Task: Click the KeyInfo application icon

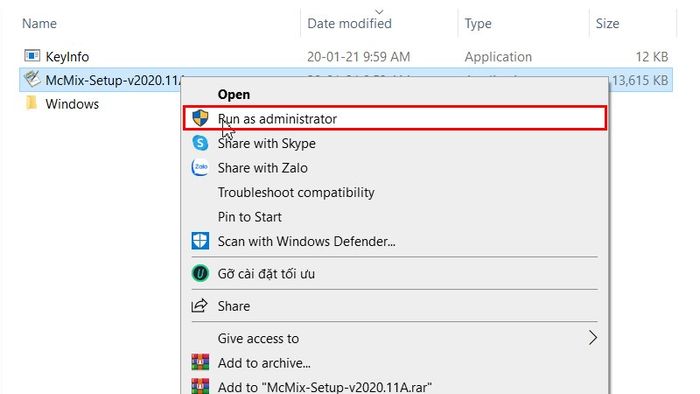Action: point(32,55)
